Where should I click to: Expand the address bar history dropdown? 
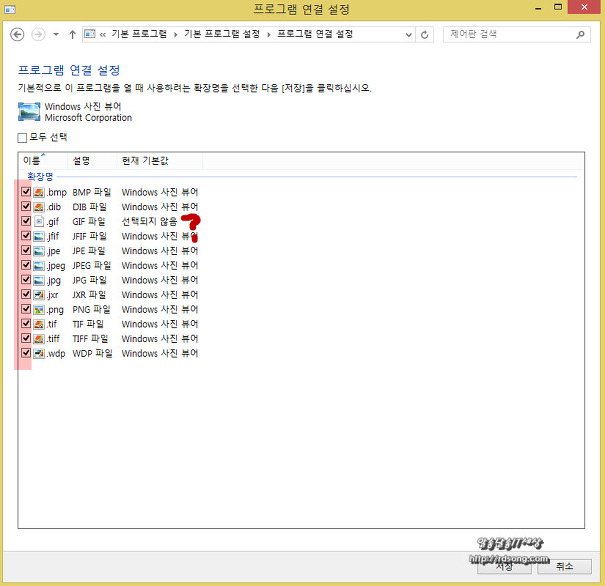tap(408, 34)
